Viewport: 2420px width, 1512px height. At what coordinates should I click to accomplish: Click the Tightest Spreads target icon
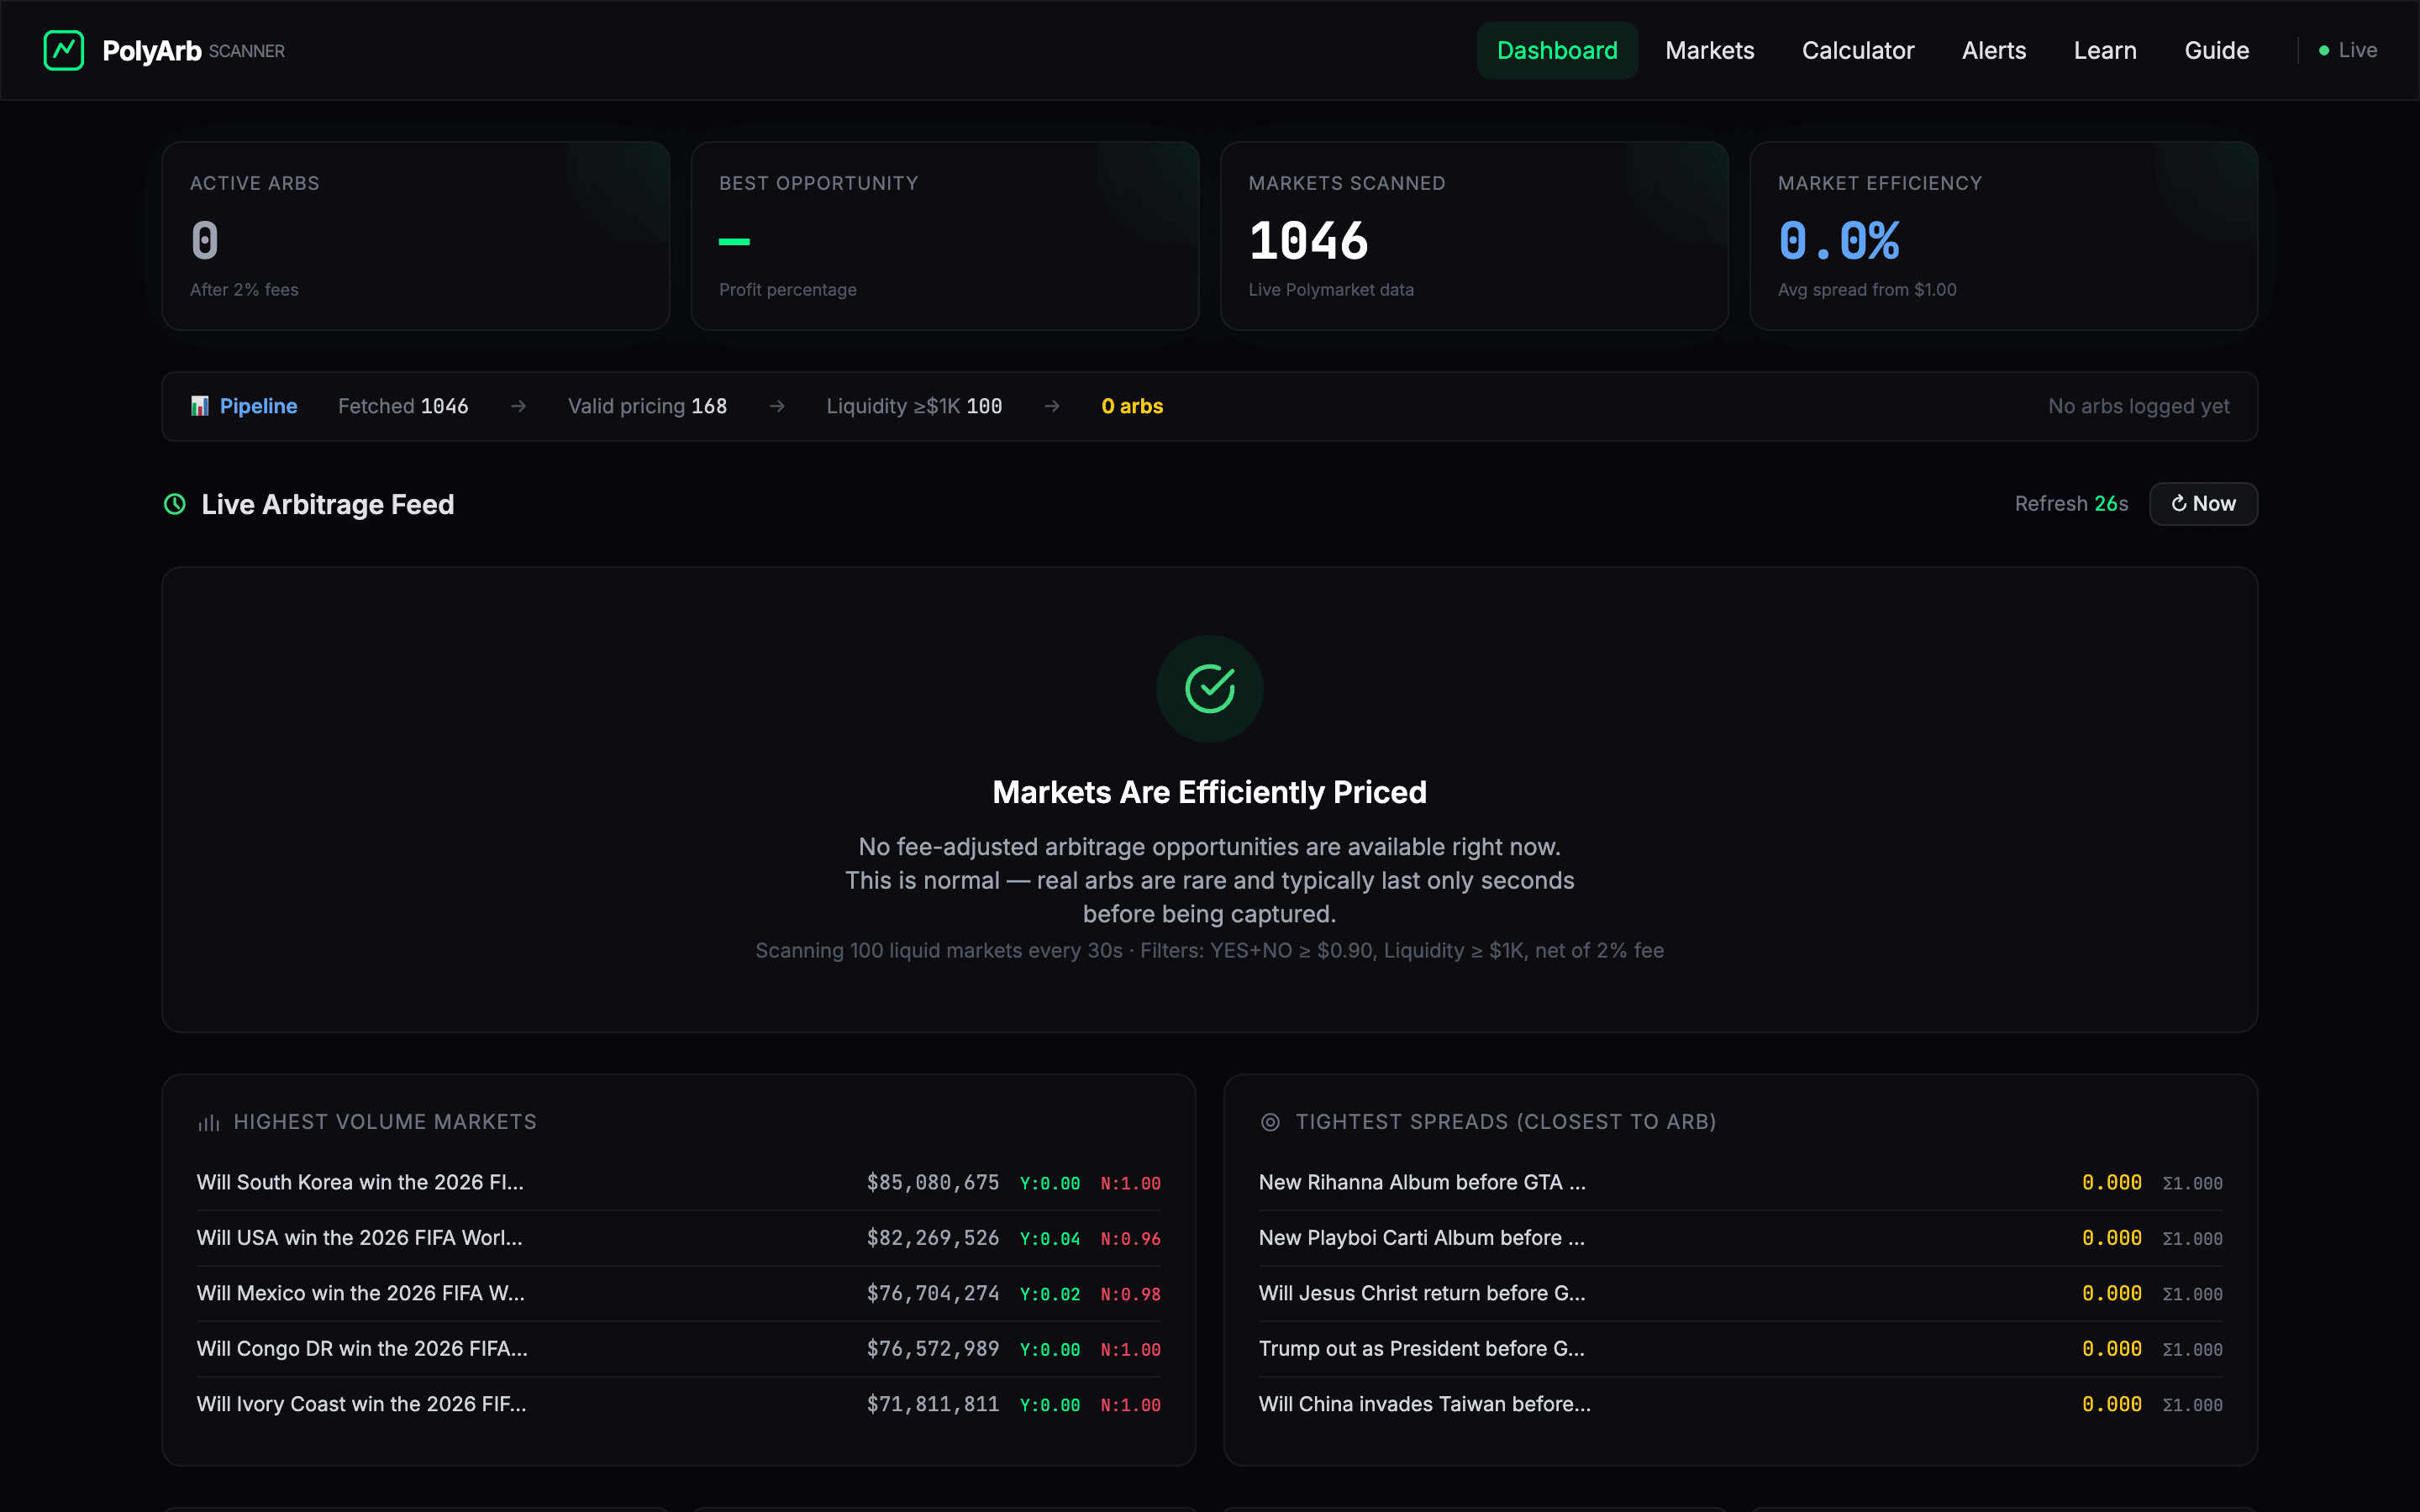(x=1270, y=1122)
